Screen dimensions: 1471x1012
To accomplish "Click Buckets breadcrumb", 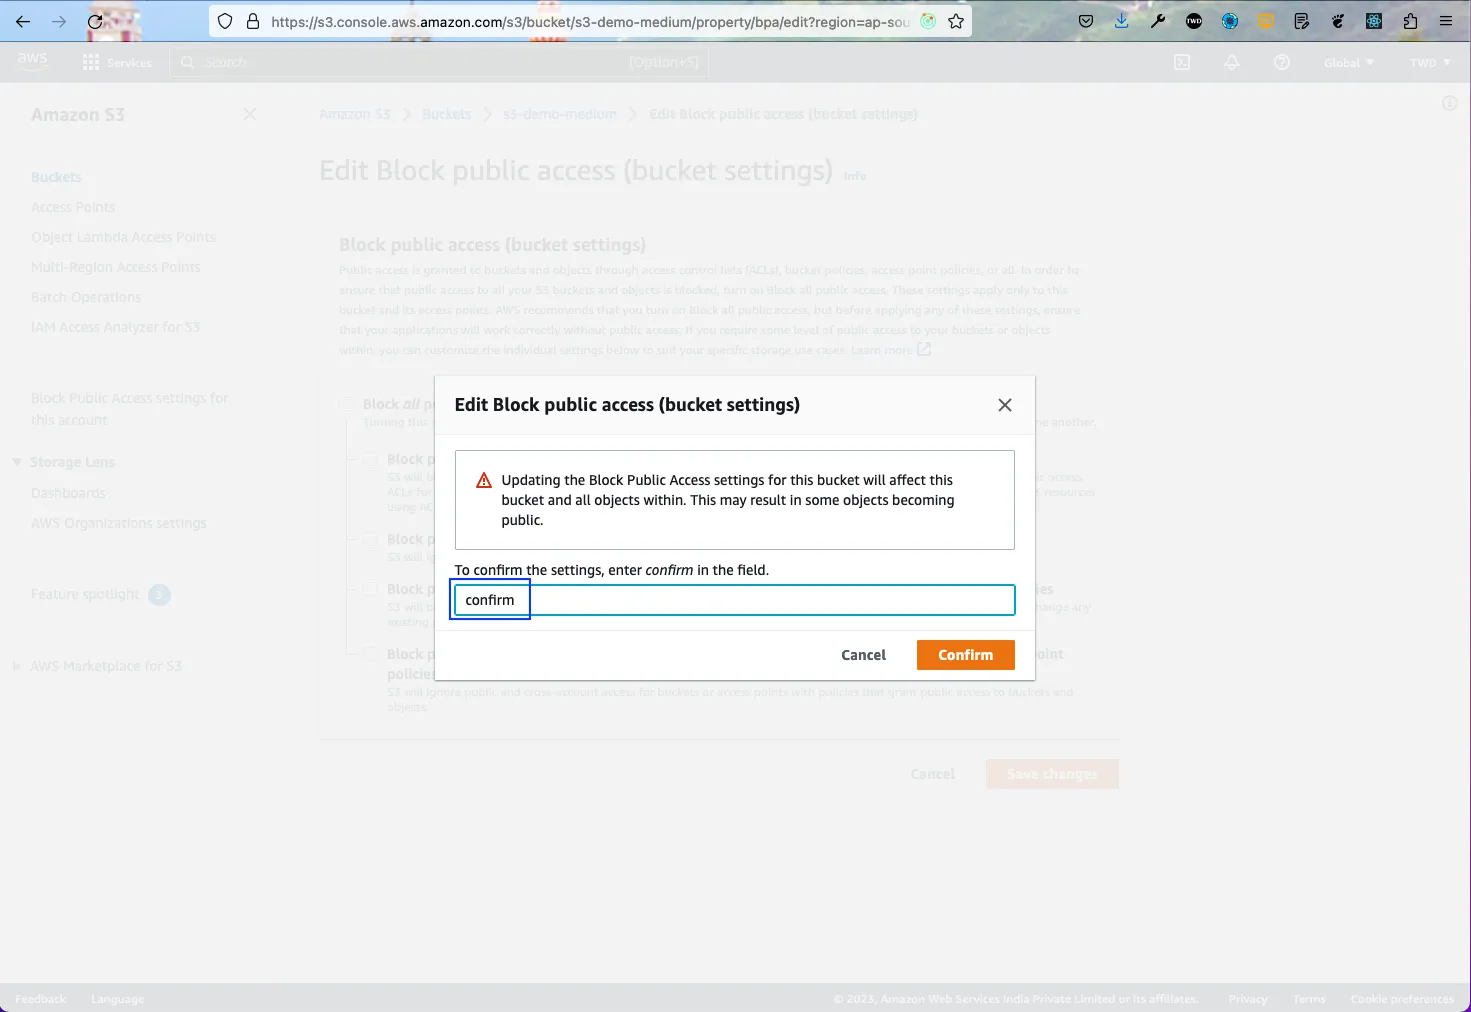I will pos(446,114).
